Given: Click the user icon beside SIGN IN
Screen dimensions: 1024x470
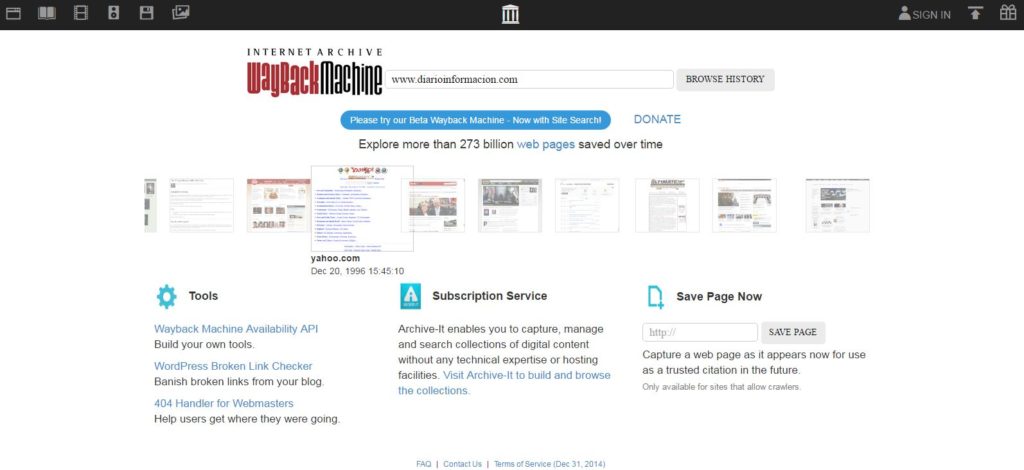Looking at the screenshot, I should click(x=904, y=14).
